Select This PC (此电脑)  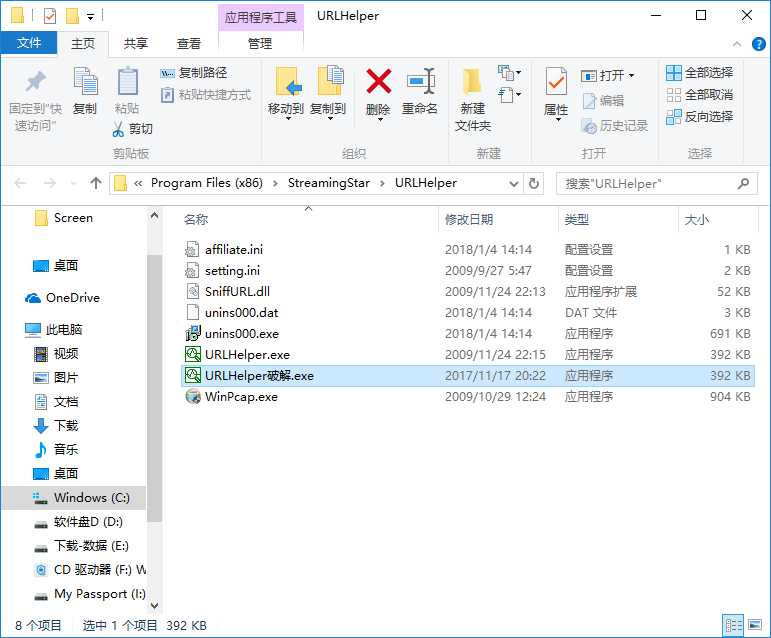(54, 329)
